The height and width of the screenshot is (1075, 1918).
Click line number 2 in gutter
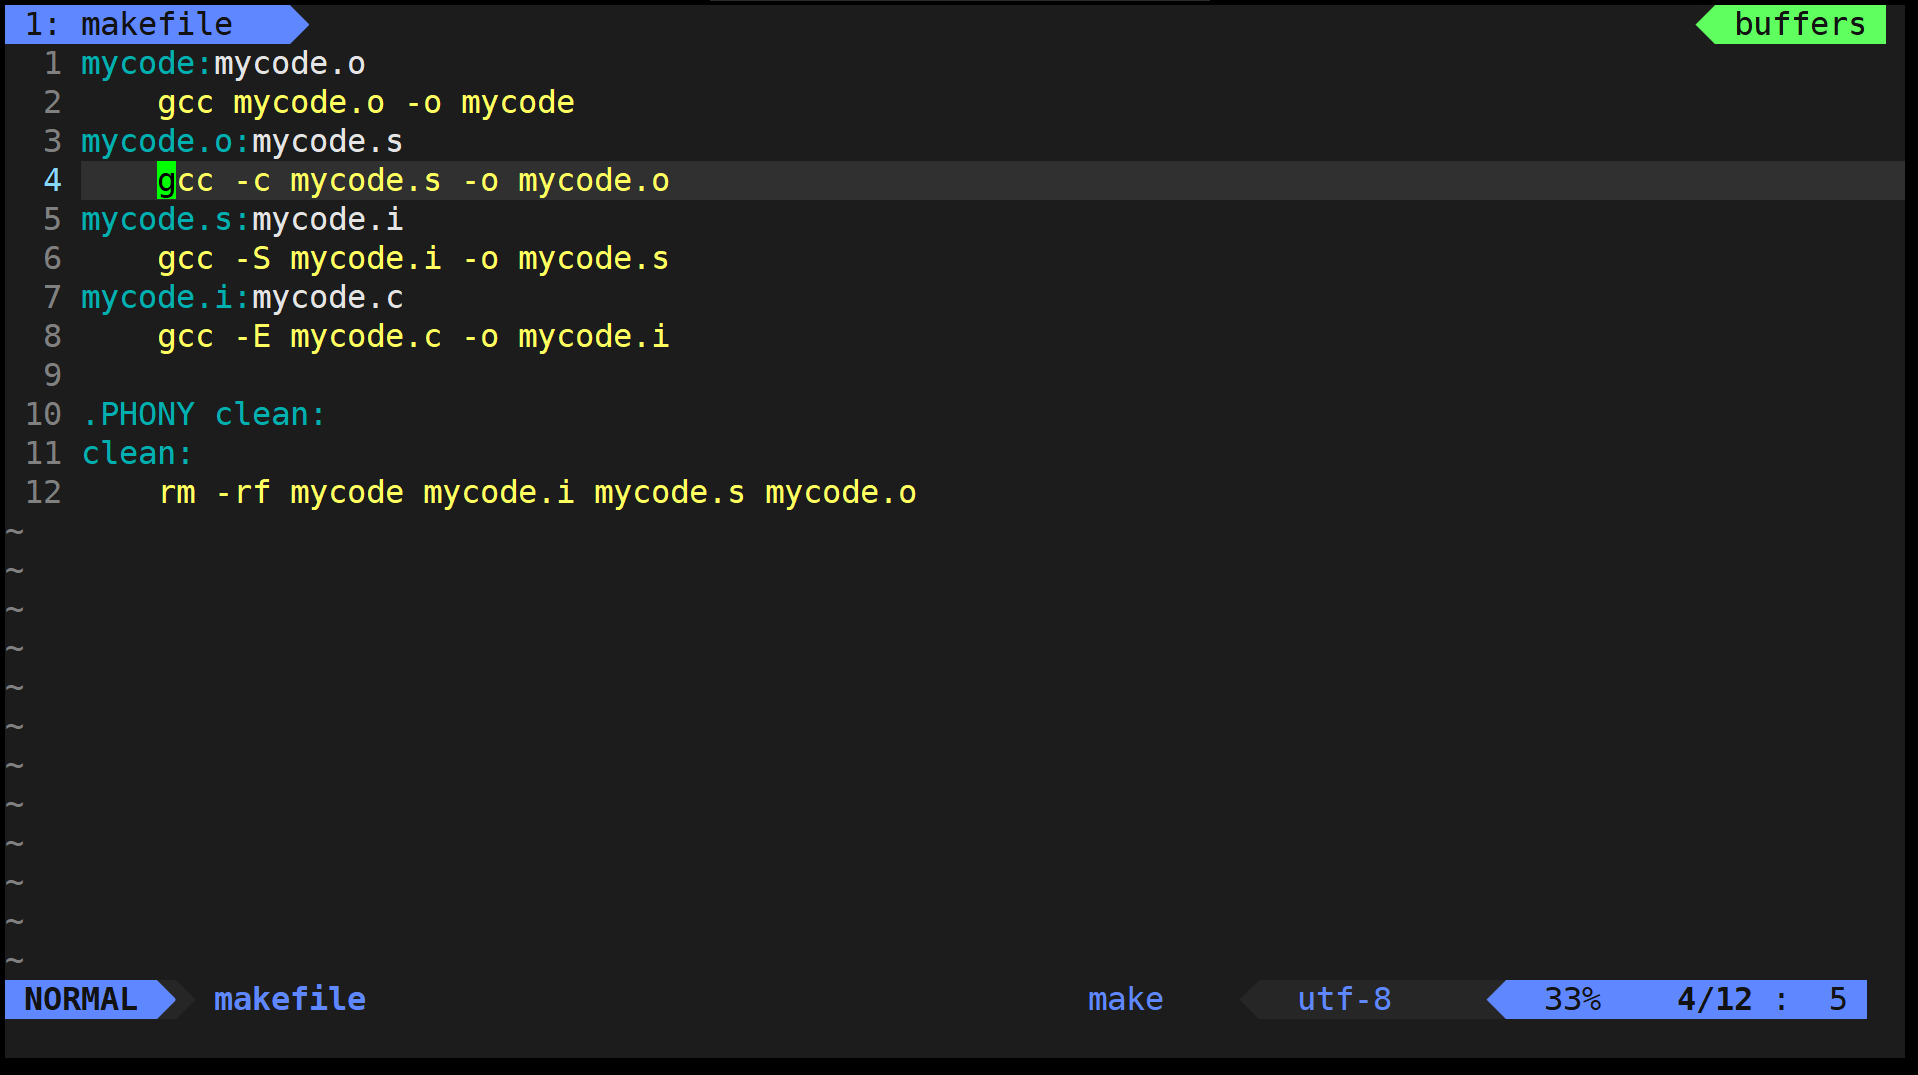click(52, 102)
